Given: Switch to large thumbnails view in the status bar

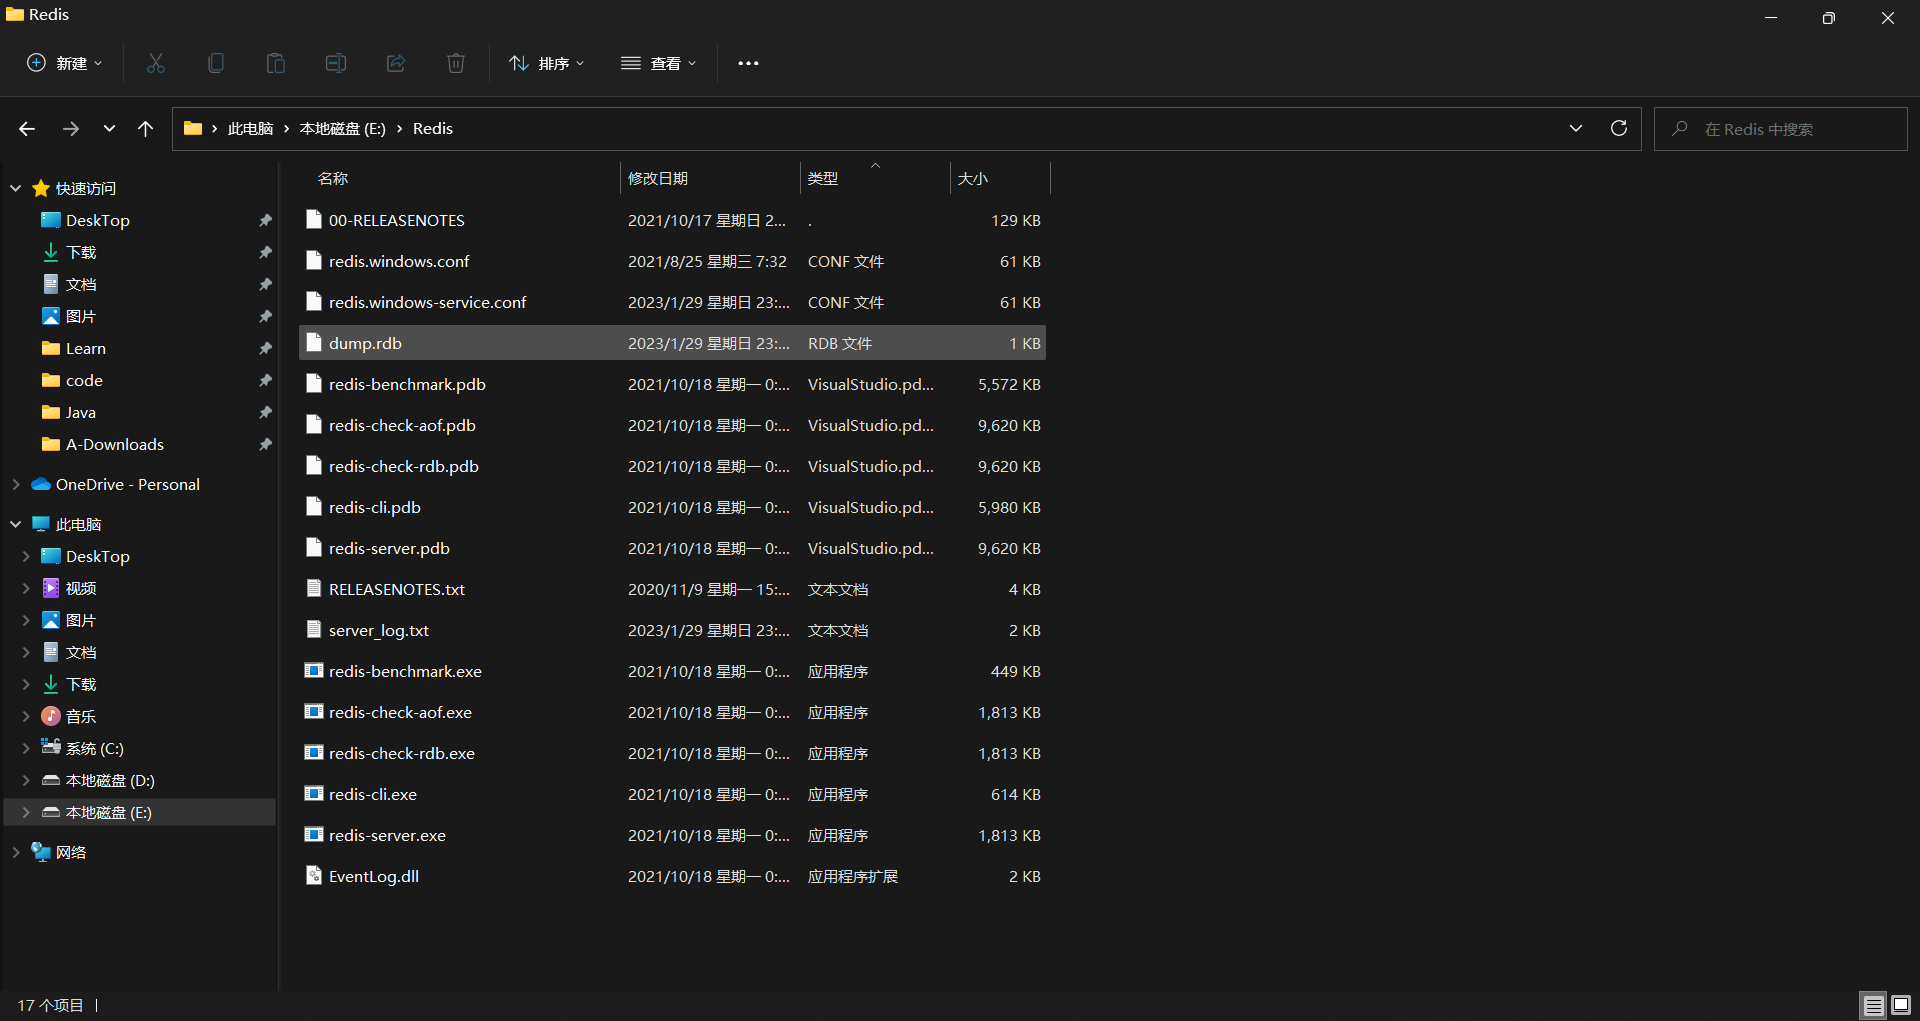Looking at the screenshot, I should 1901,1005.
